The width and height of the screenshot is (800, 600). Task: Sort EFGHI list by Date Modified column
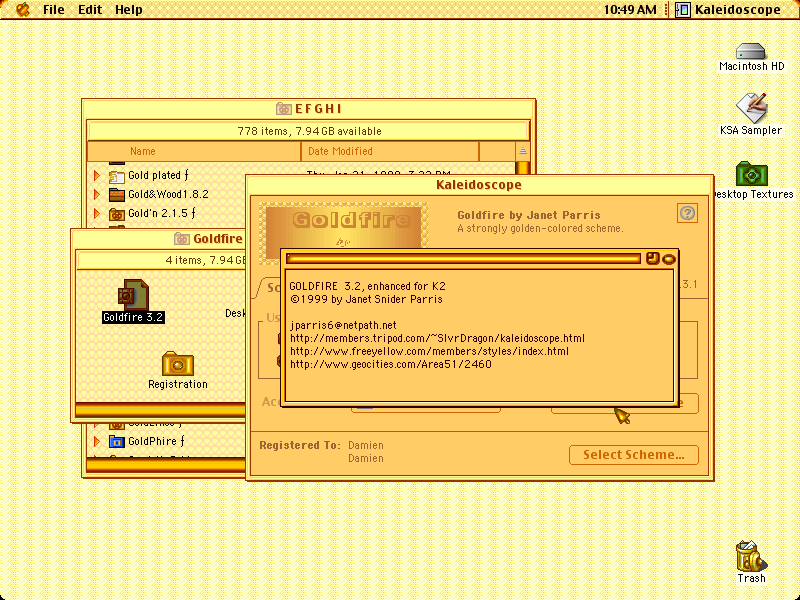[x=390, y=151]
